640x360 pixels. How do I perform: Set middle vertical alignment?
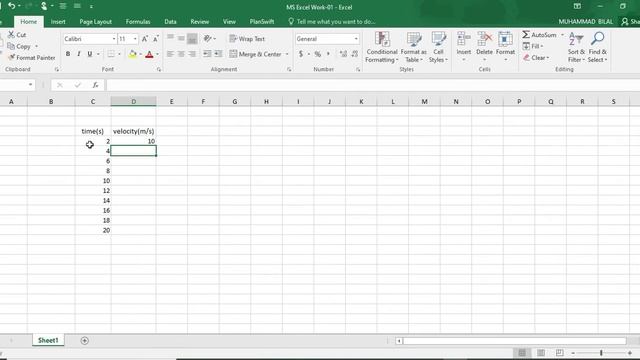tap(181, 39)
